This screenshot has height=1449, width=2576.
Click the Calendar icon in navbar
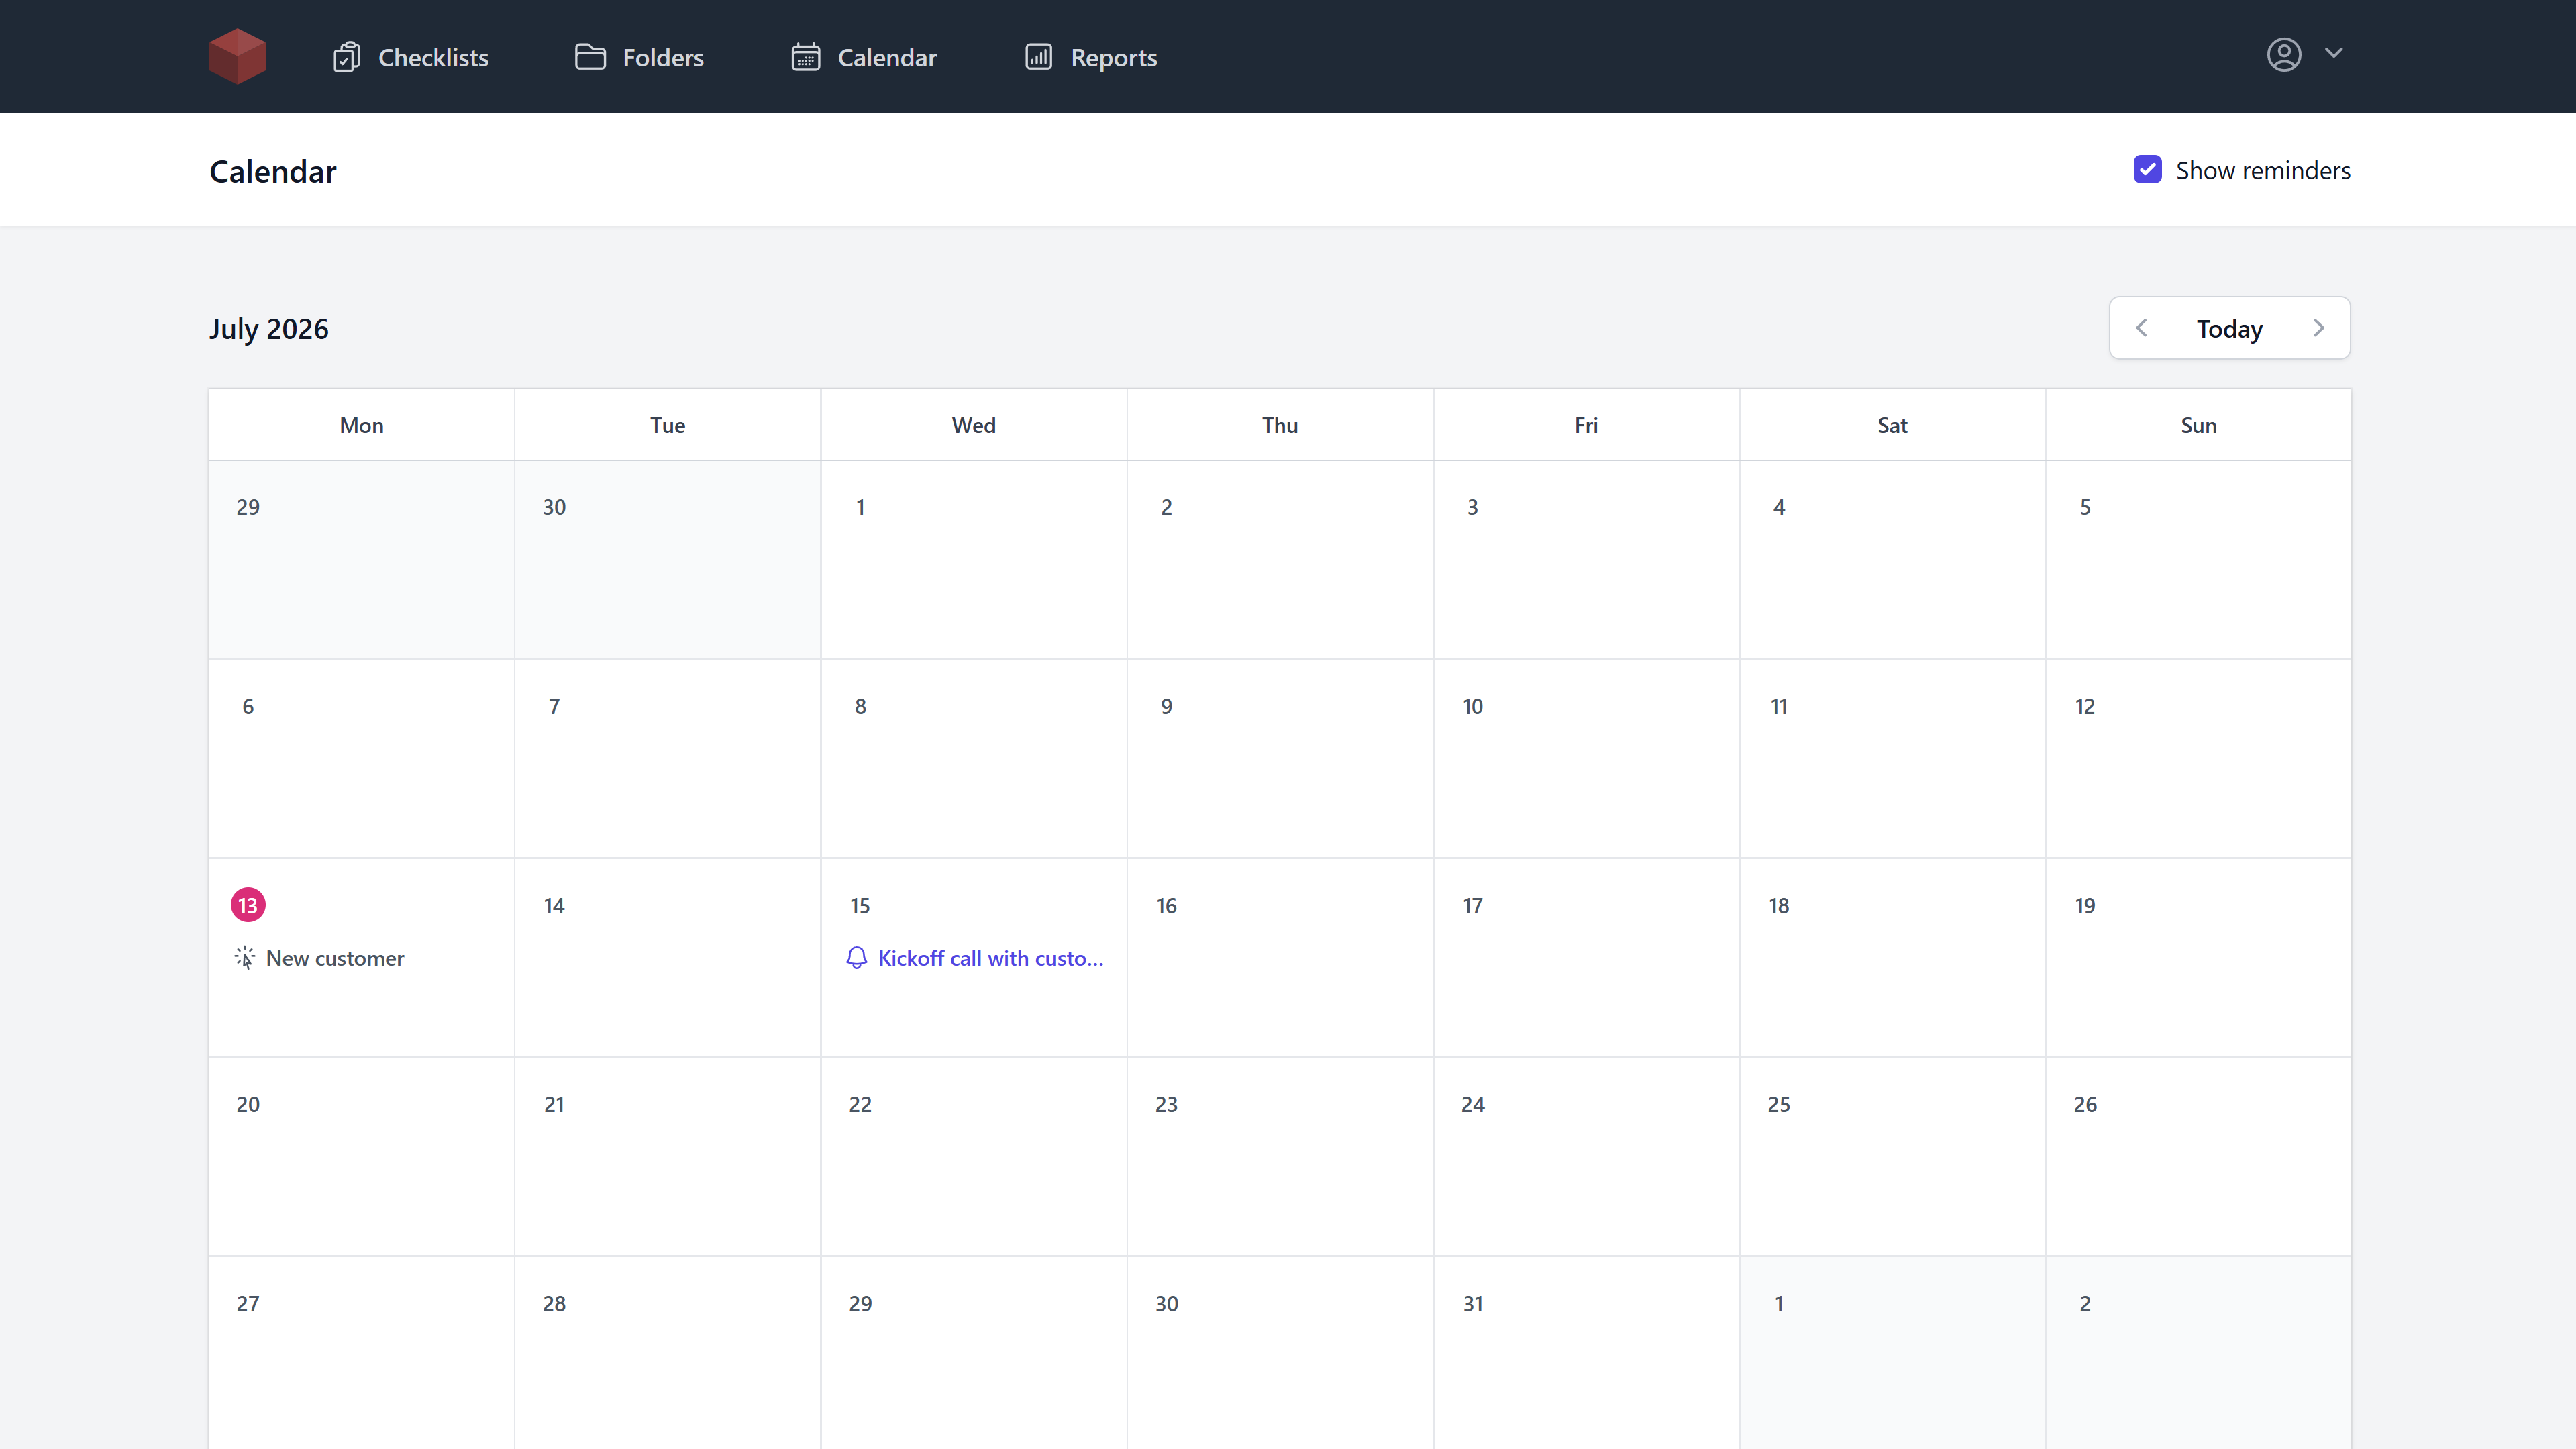806,57
